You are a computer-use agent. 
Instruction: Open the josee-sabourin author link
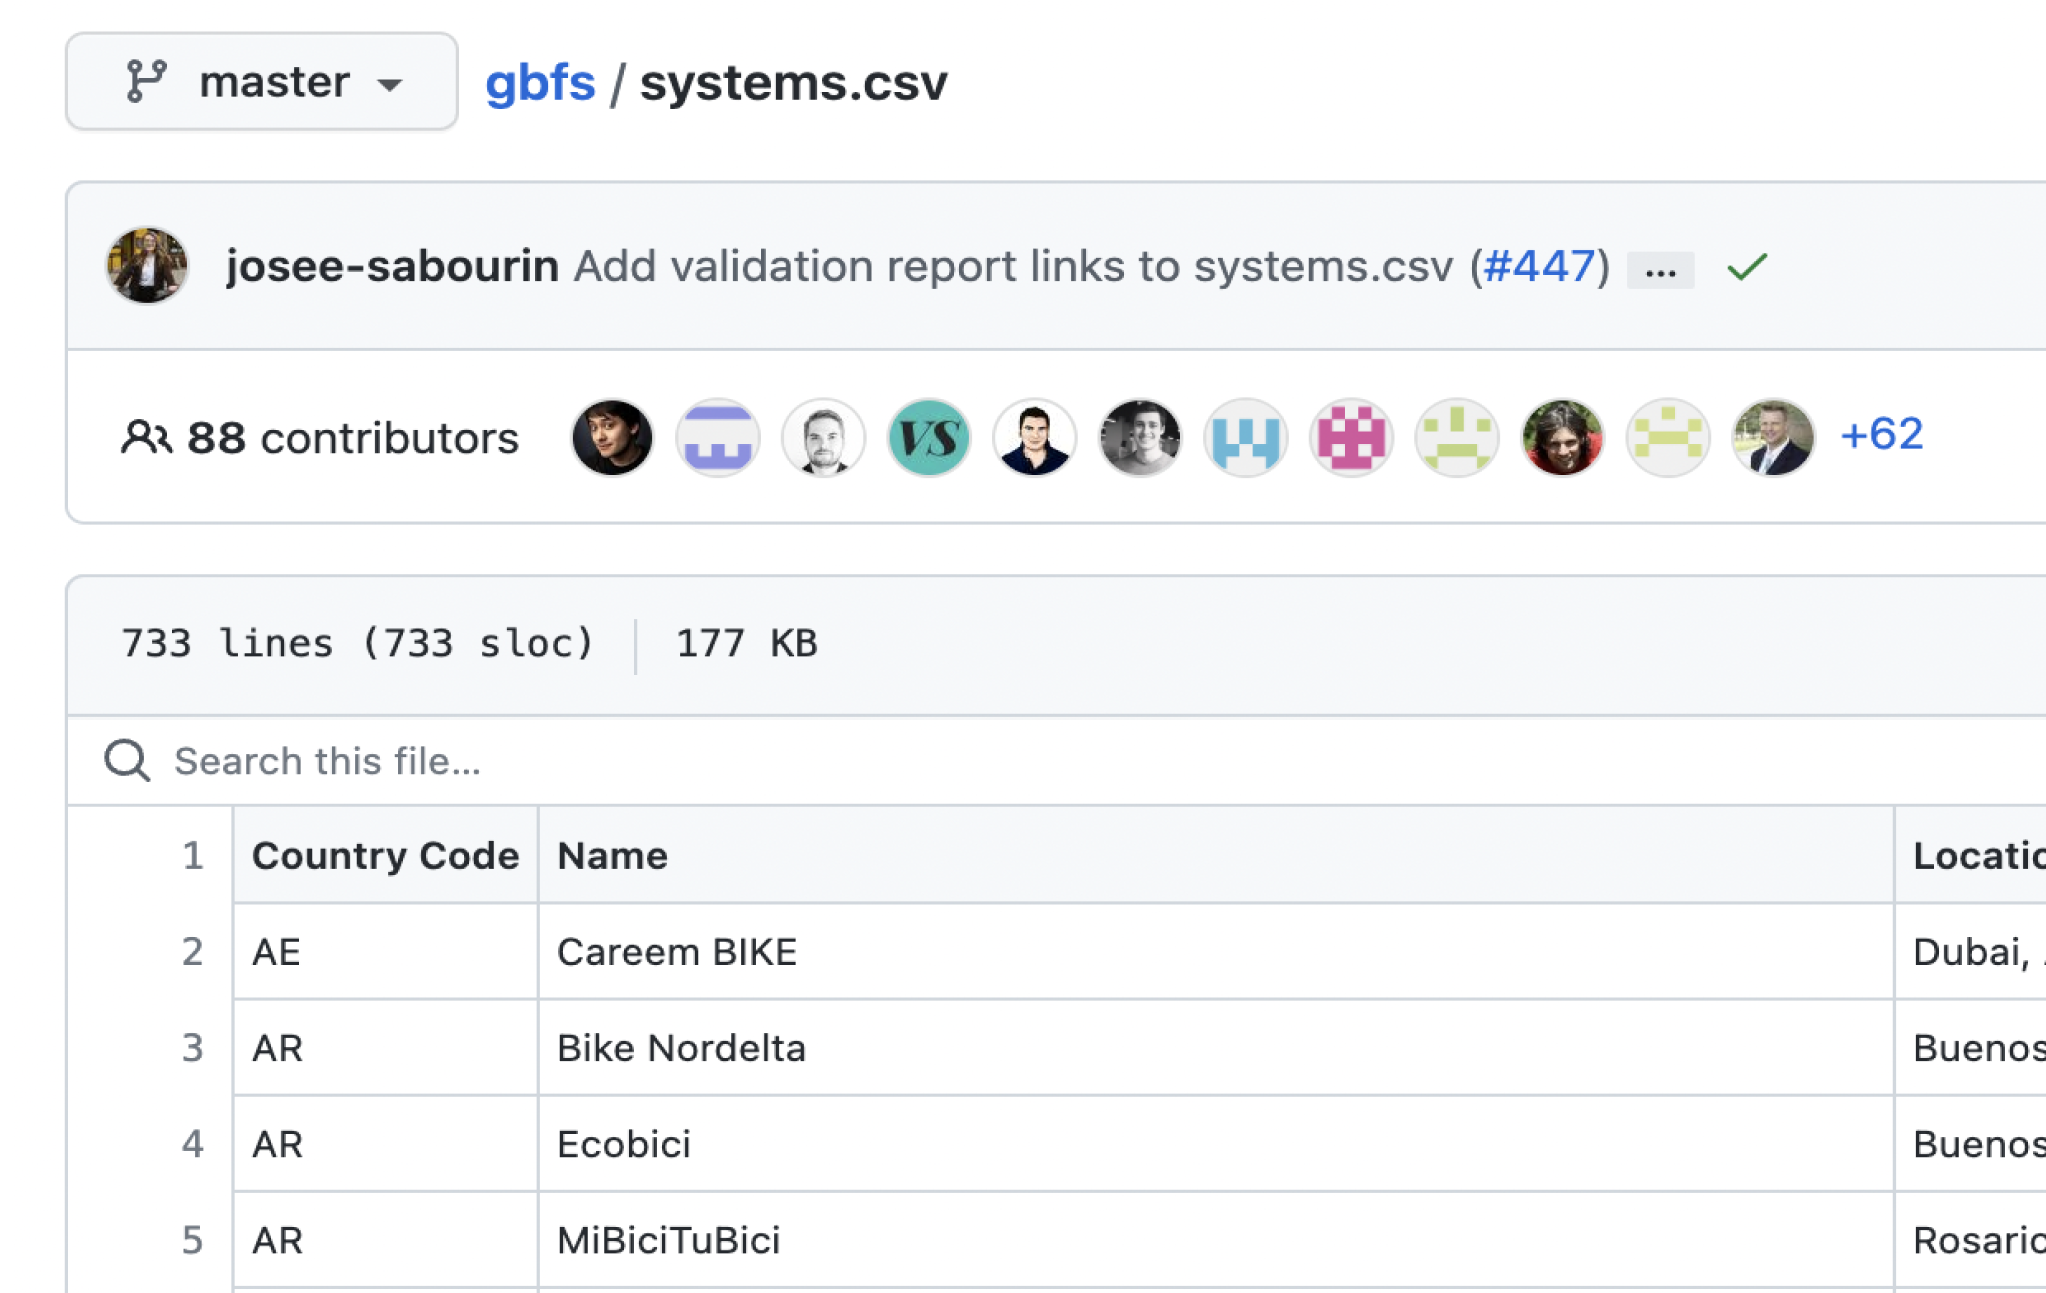[x=392, y=266]
